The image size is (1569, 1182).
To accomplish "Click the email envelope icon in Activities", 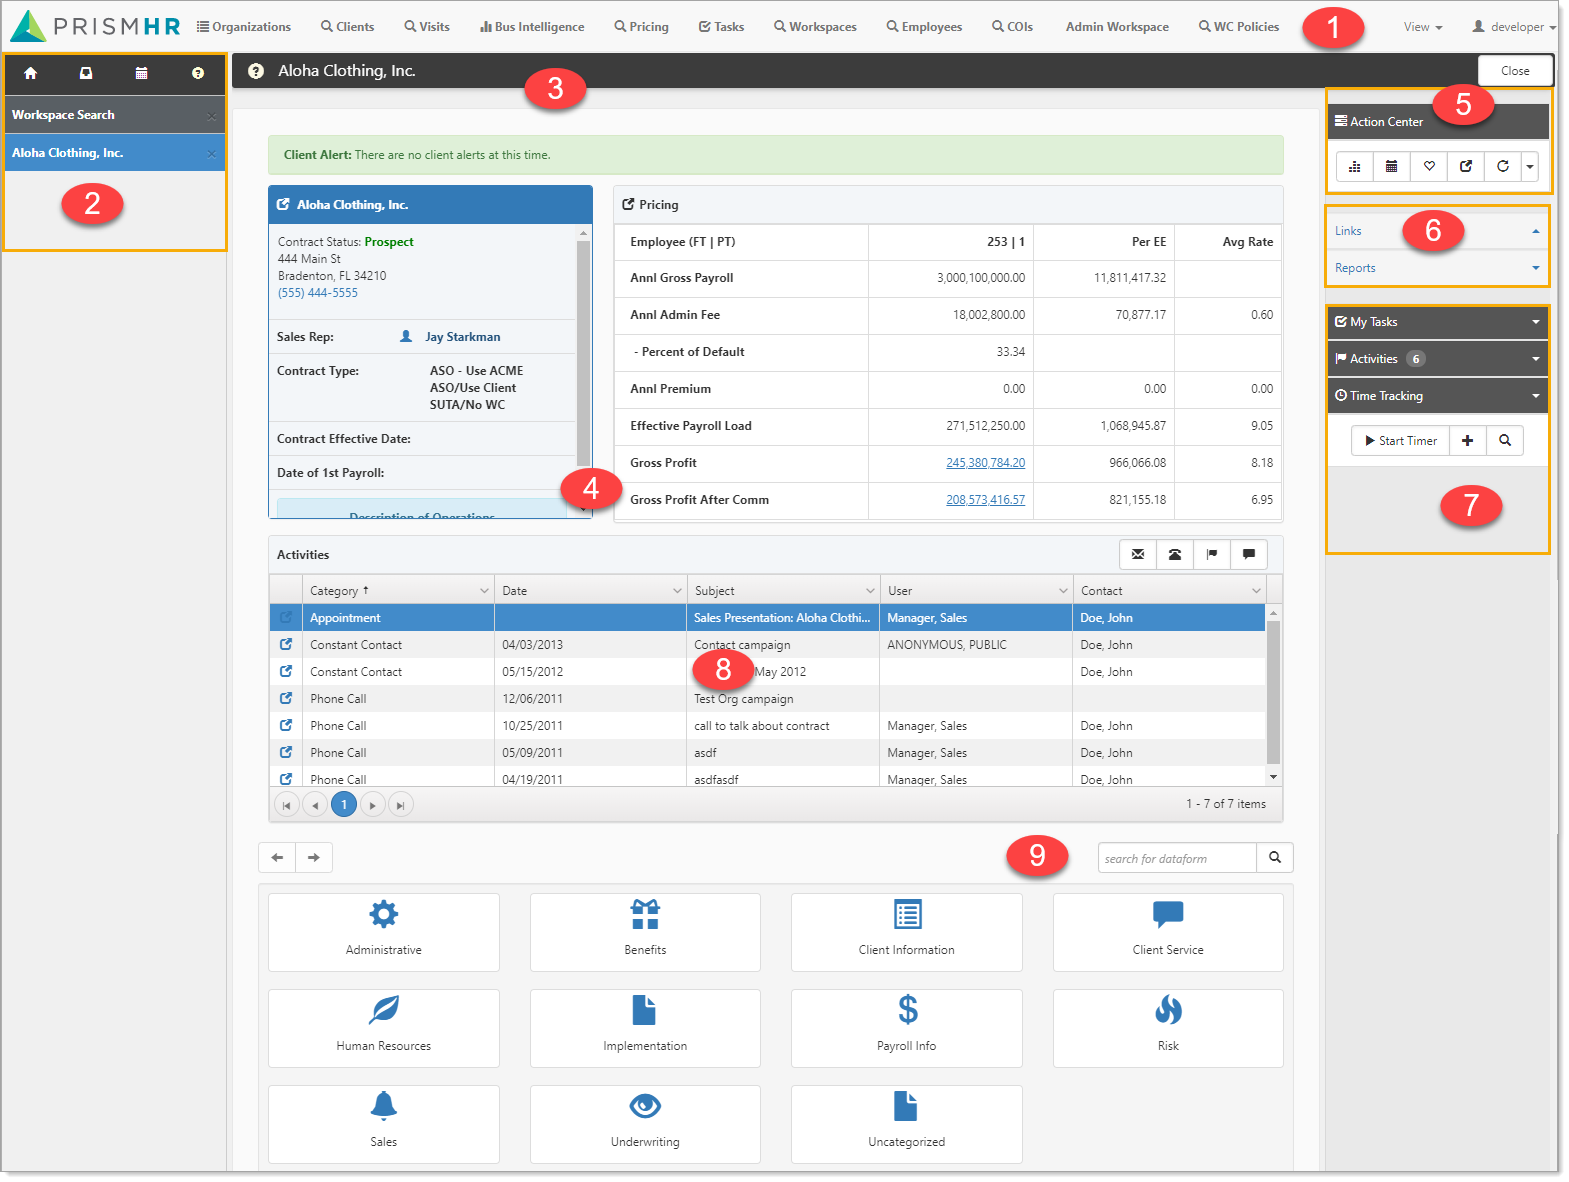I will (1138, 554).
